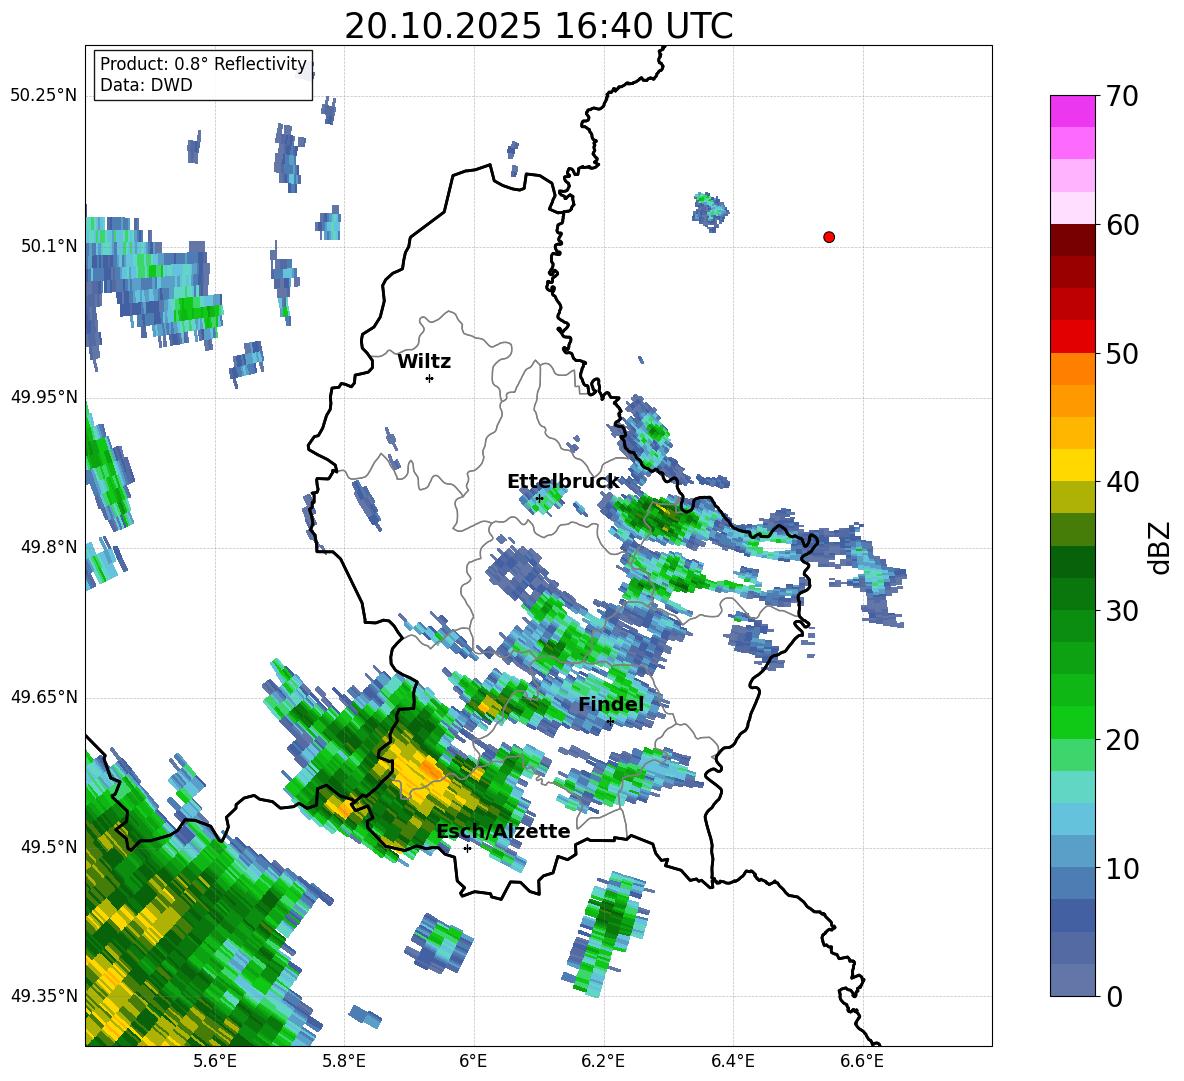Click the 30 tick on colorbar
Screen dimensions: 1184x1081
pos(1122,611)
